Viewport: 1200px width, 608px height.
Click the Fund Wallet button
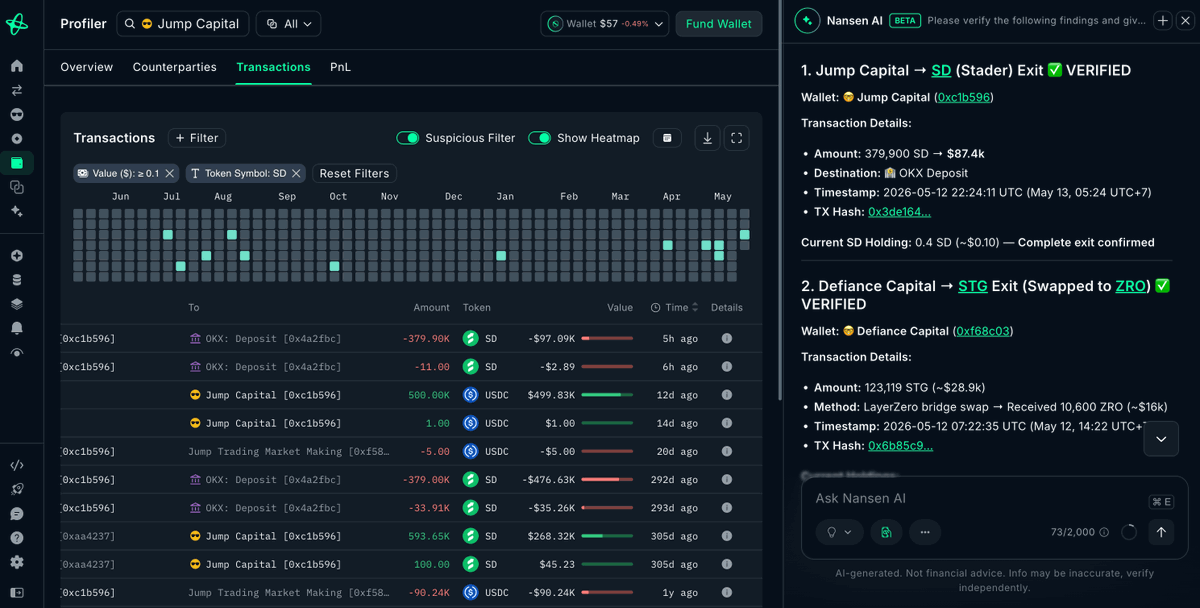click(719, 23)
